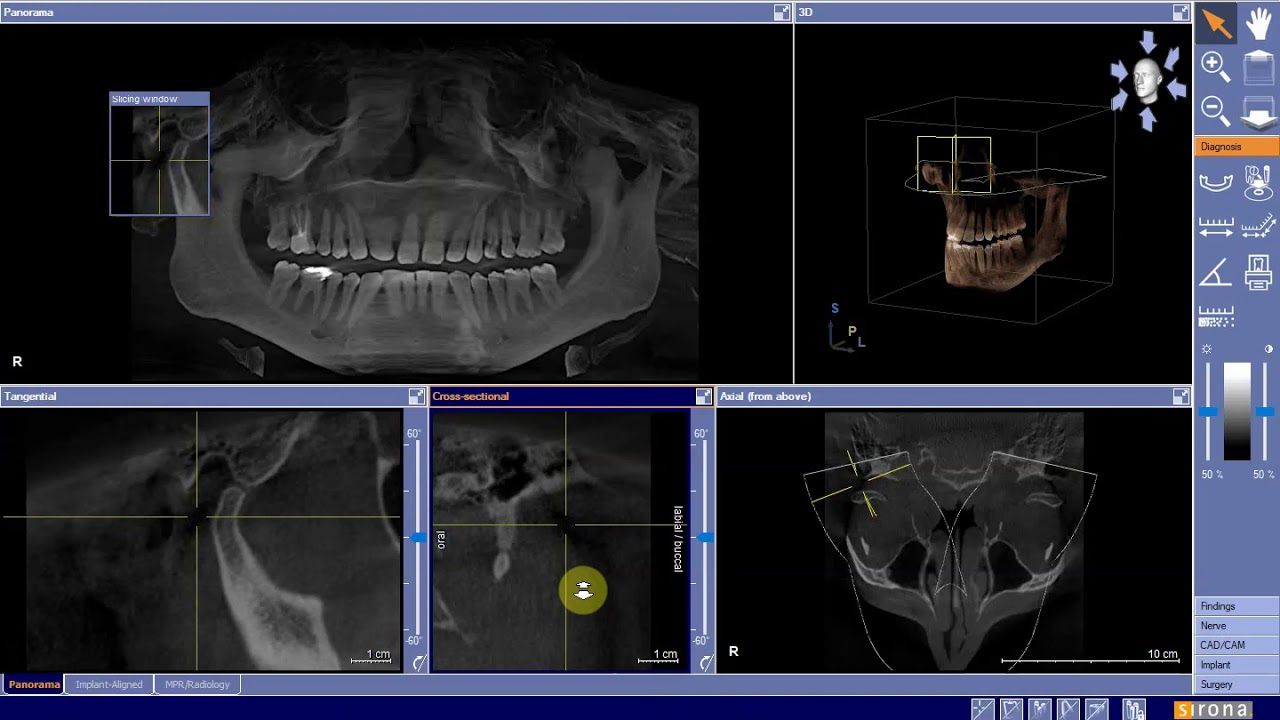Reset rotation icon in Cross-sectional view
1280x720 pixels.
[706, 662]
